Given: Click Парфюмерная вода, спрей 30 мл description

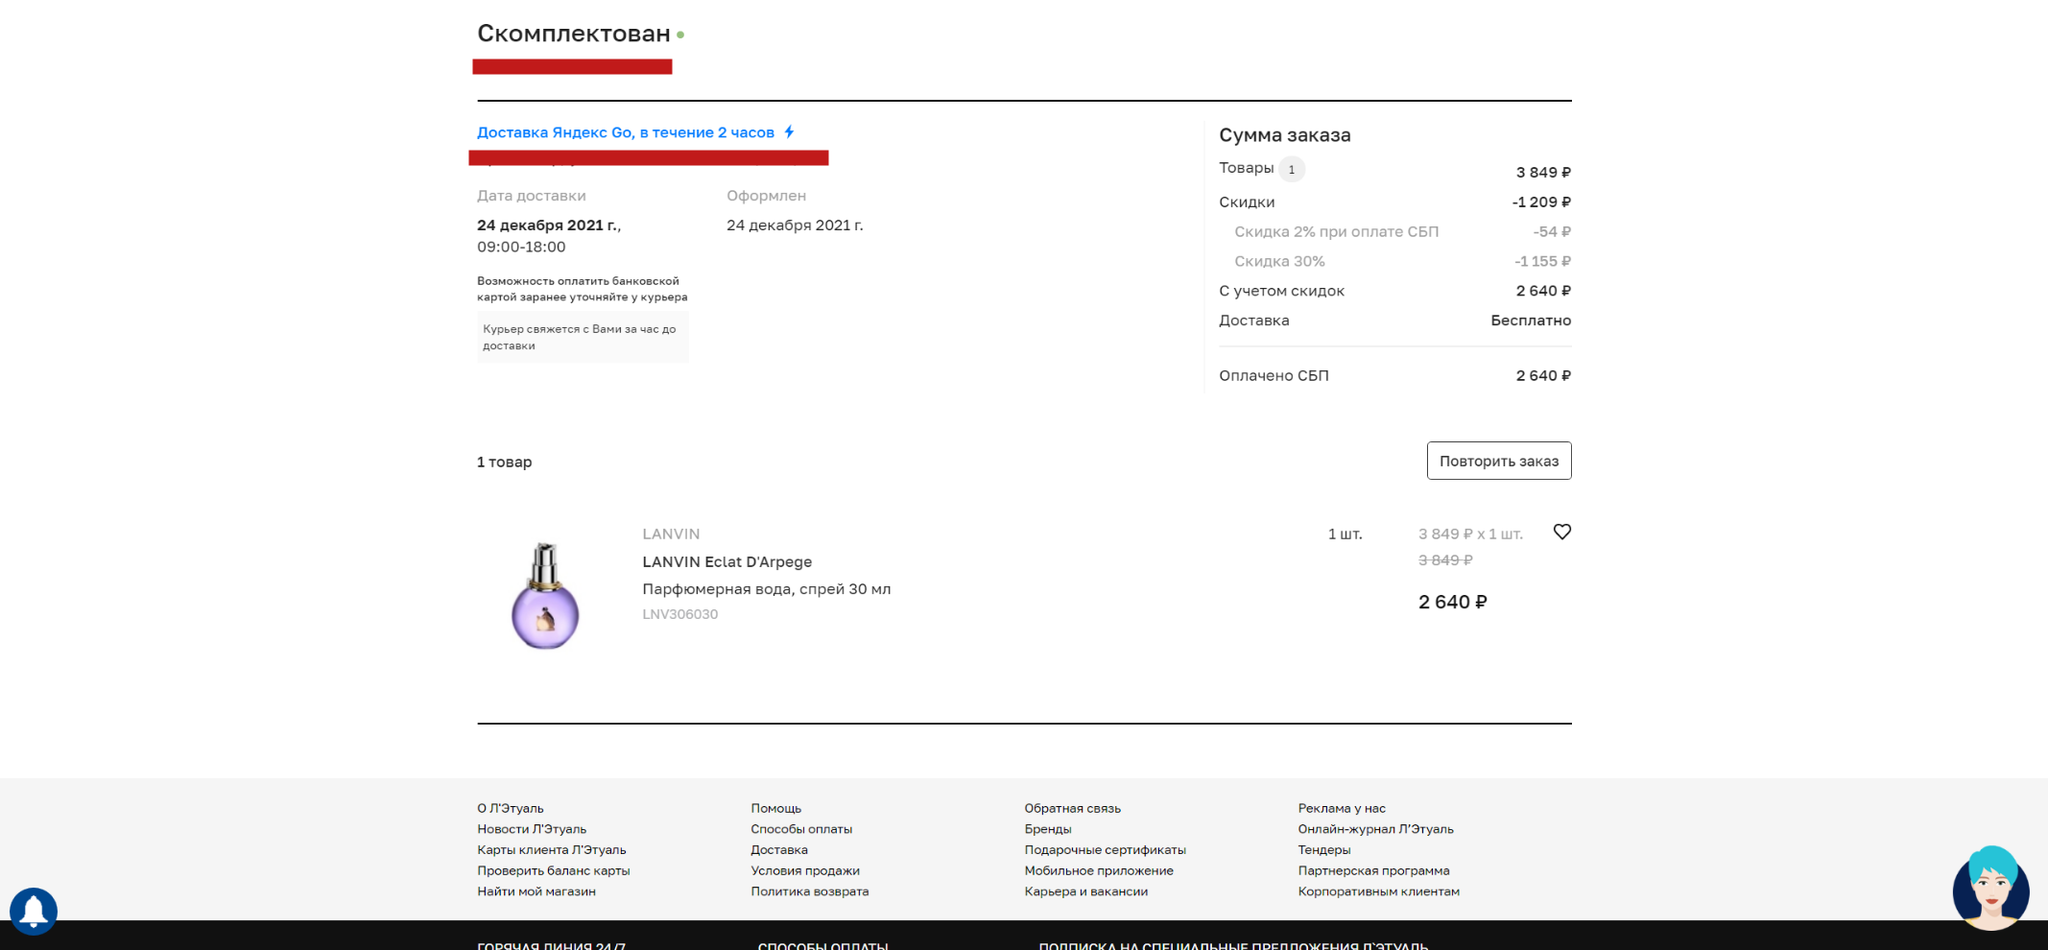Looking at the screenshot, I should [766, 589].
